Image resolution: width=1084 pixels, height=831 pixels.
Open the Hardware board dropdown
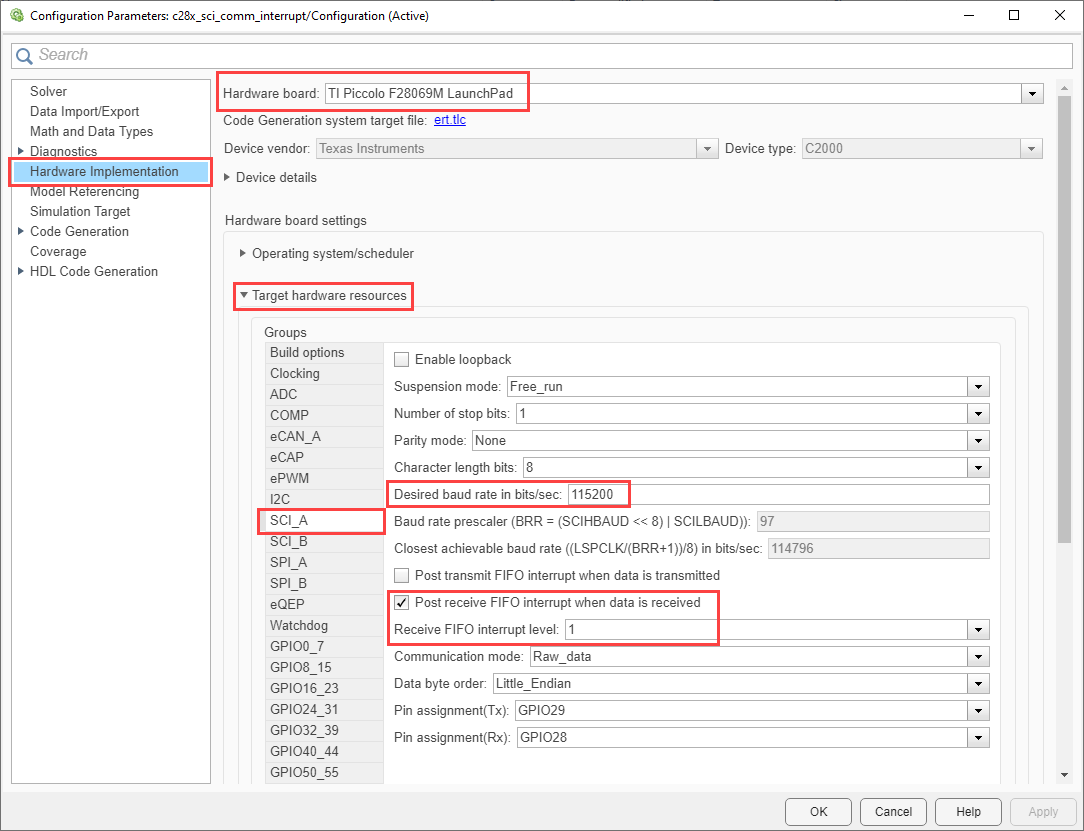point(1032,93)
